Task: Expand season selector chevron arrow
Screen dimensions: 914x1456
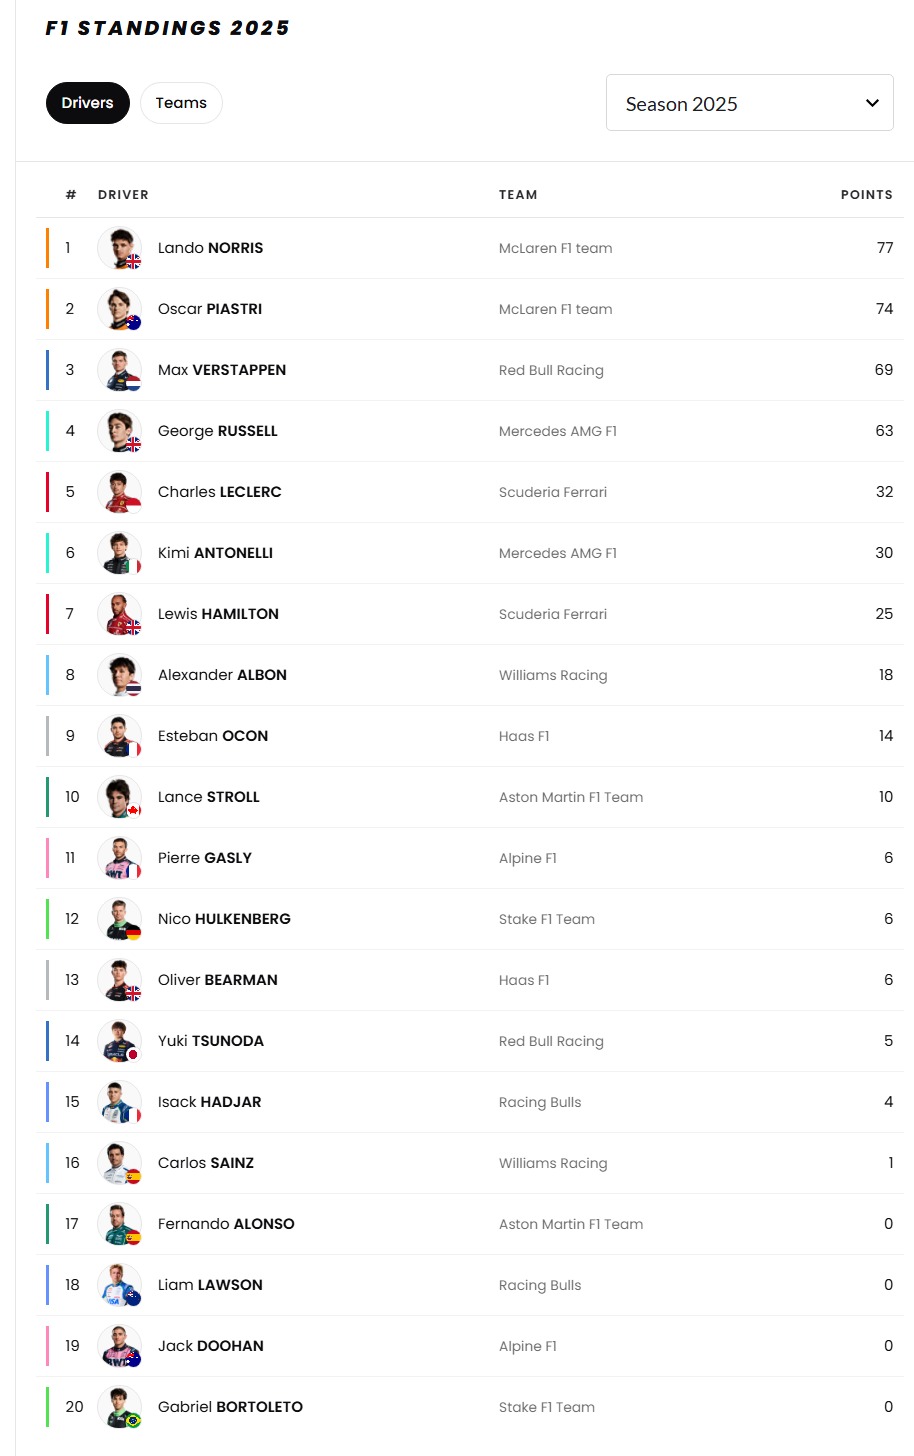Action: [x=872, y=103]
